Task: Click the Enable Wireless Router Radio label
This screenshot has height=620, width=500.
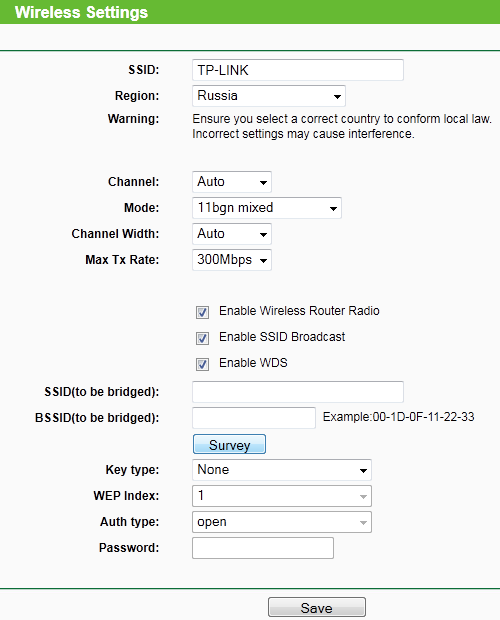Action: point(299,311)
